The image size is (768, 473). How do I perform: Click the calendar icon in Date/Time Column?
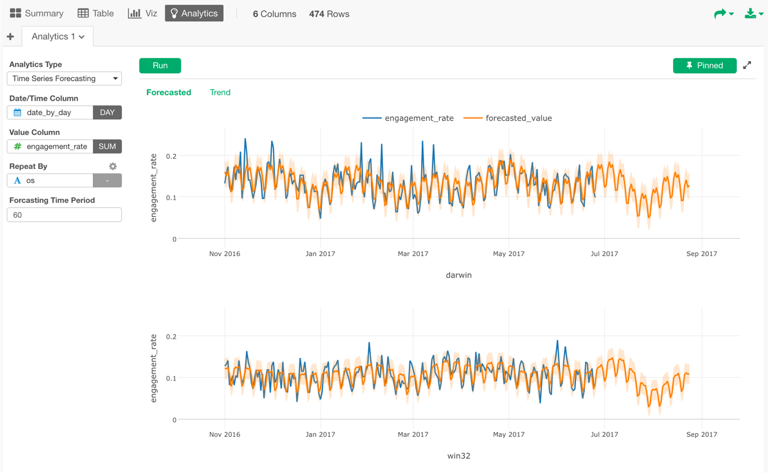click(x=17, y=113)
